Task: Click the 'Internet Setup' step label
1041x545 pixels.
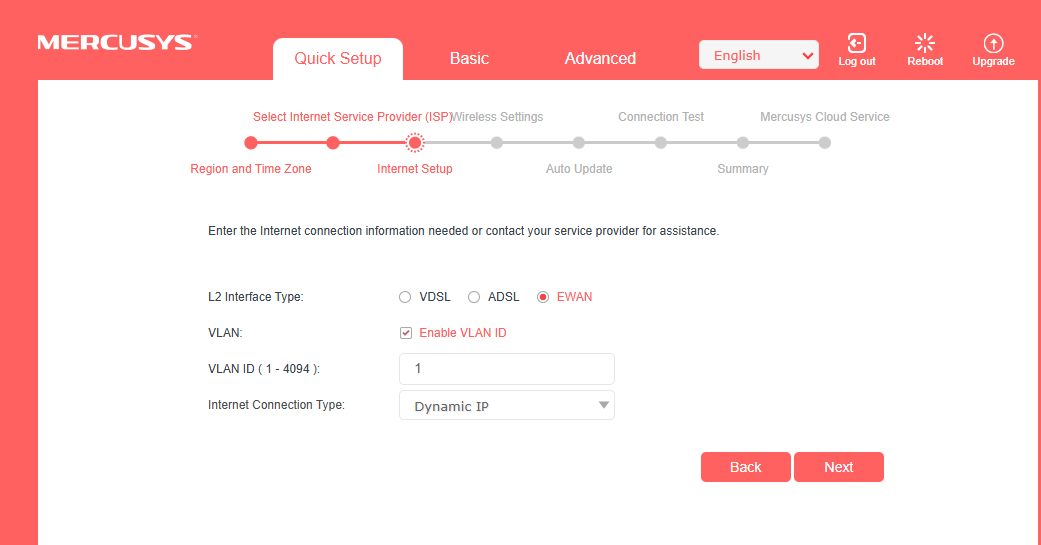Action: pyautogui.click(x=415, y=169)
